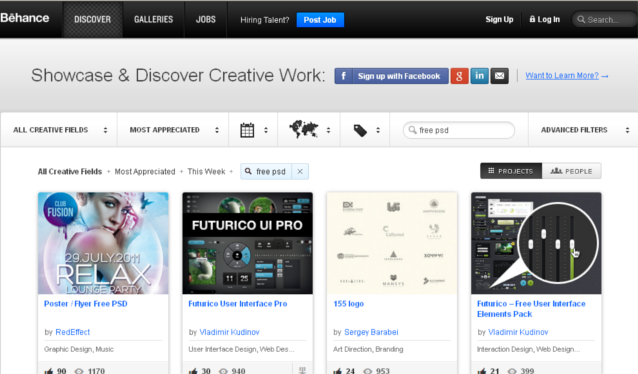Open the Futurico UI Pro thumbnail
Image resolution: width=638 pixels, height=374 pixels.
coord(247,243)
